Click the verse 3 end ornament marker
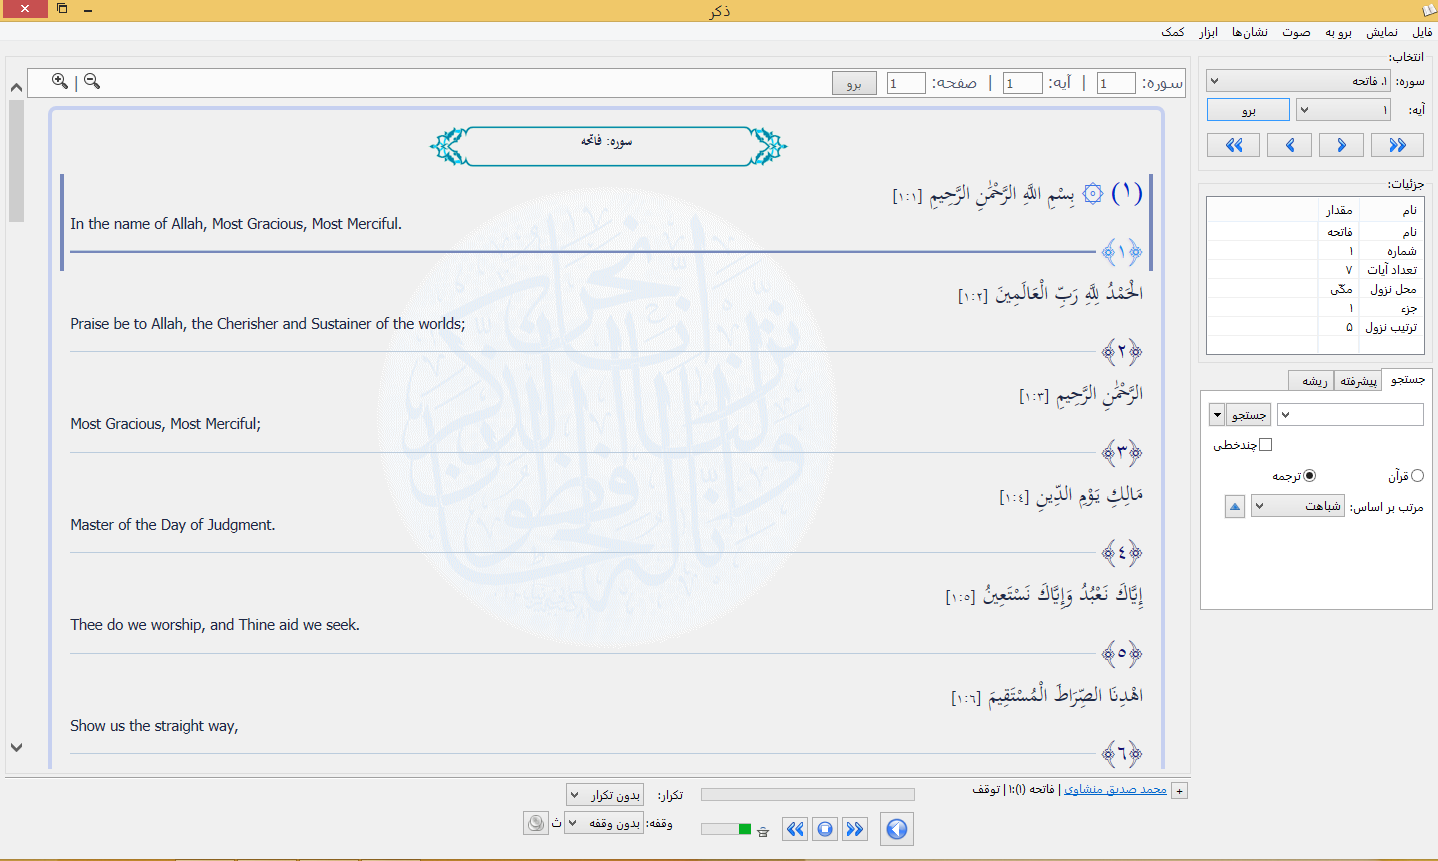Image resolution: width=1438 pixels, height=861 pixels. 1122,453
